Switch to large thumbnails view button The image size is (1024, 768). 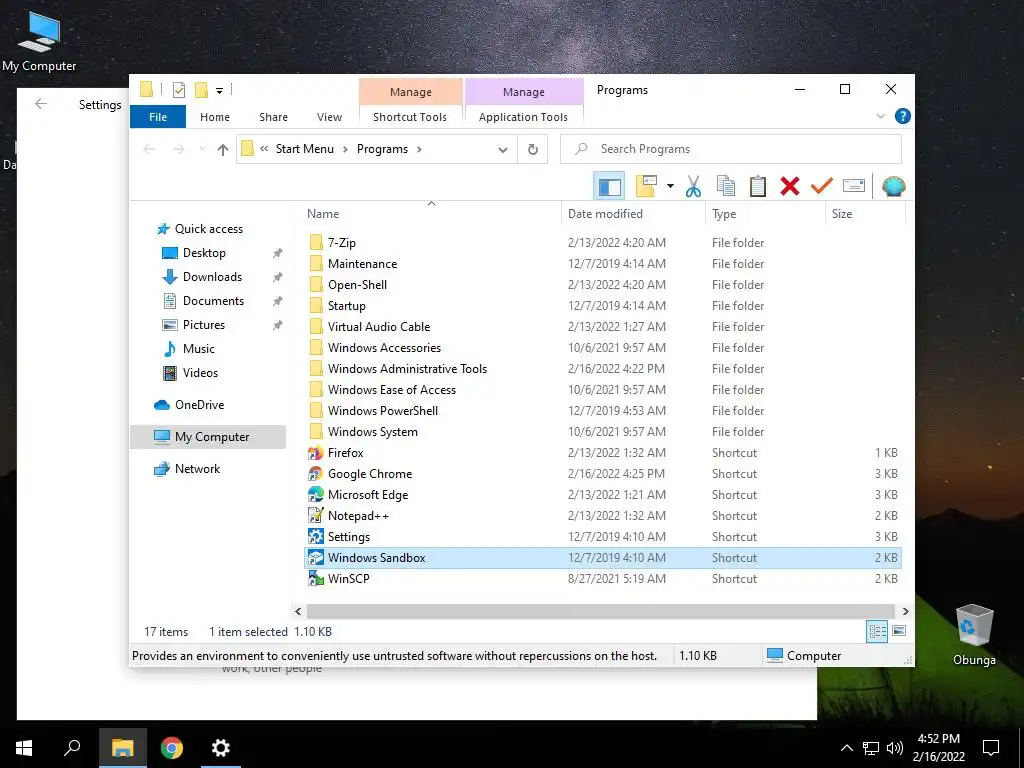899,631
